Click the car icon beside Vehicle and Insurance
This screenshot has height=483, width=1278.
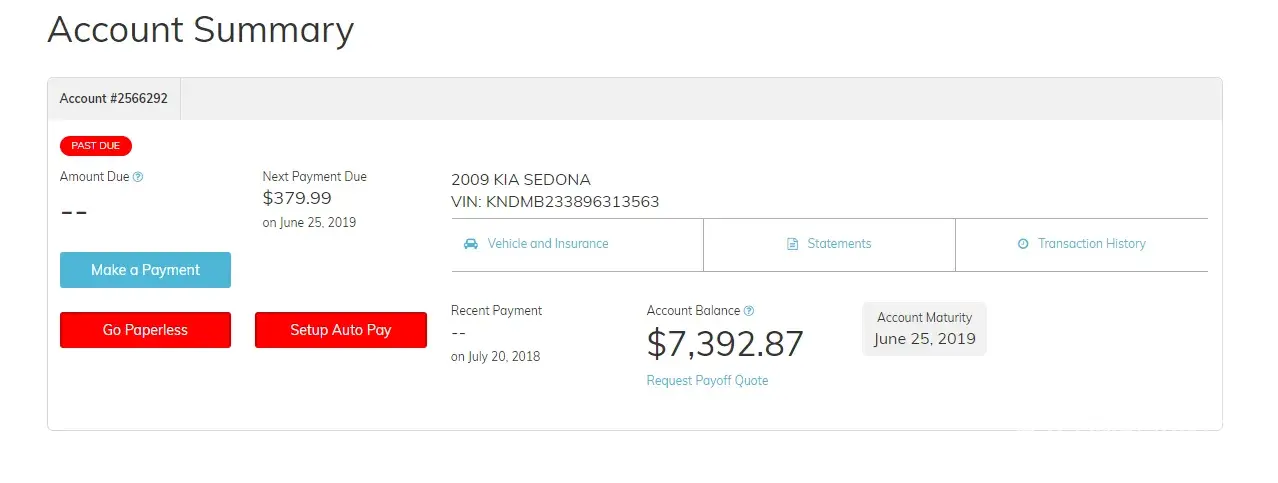pyautogui.click(x=471, y=244)
